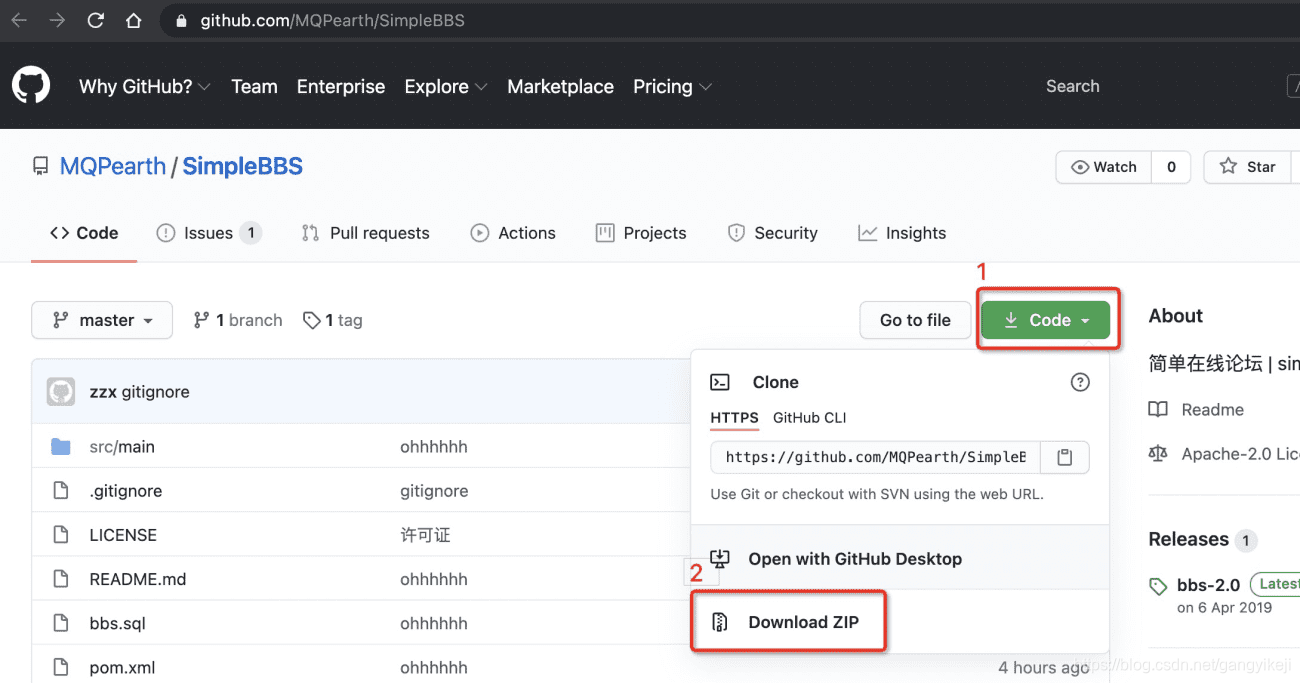Copy the clone URL with the clipboard icon
Viewport: 1300px width, 683px height.
click(x=1065, y=457)
